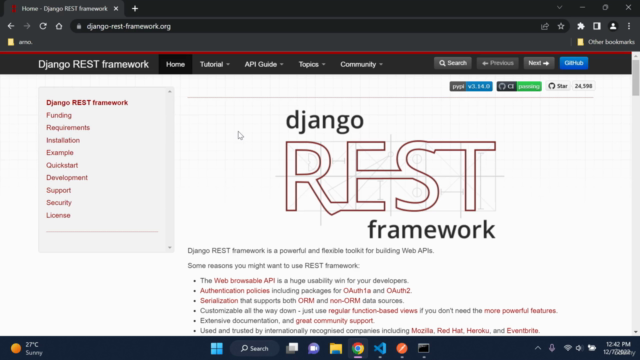The height and width of the screenshot is (360, 640).
Task: Open Windows Start menu
Action: [x=217, y=349]
